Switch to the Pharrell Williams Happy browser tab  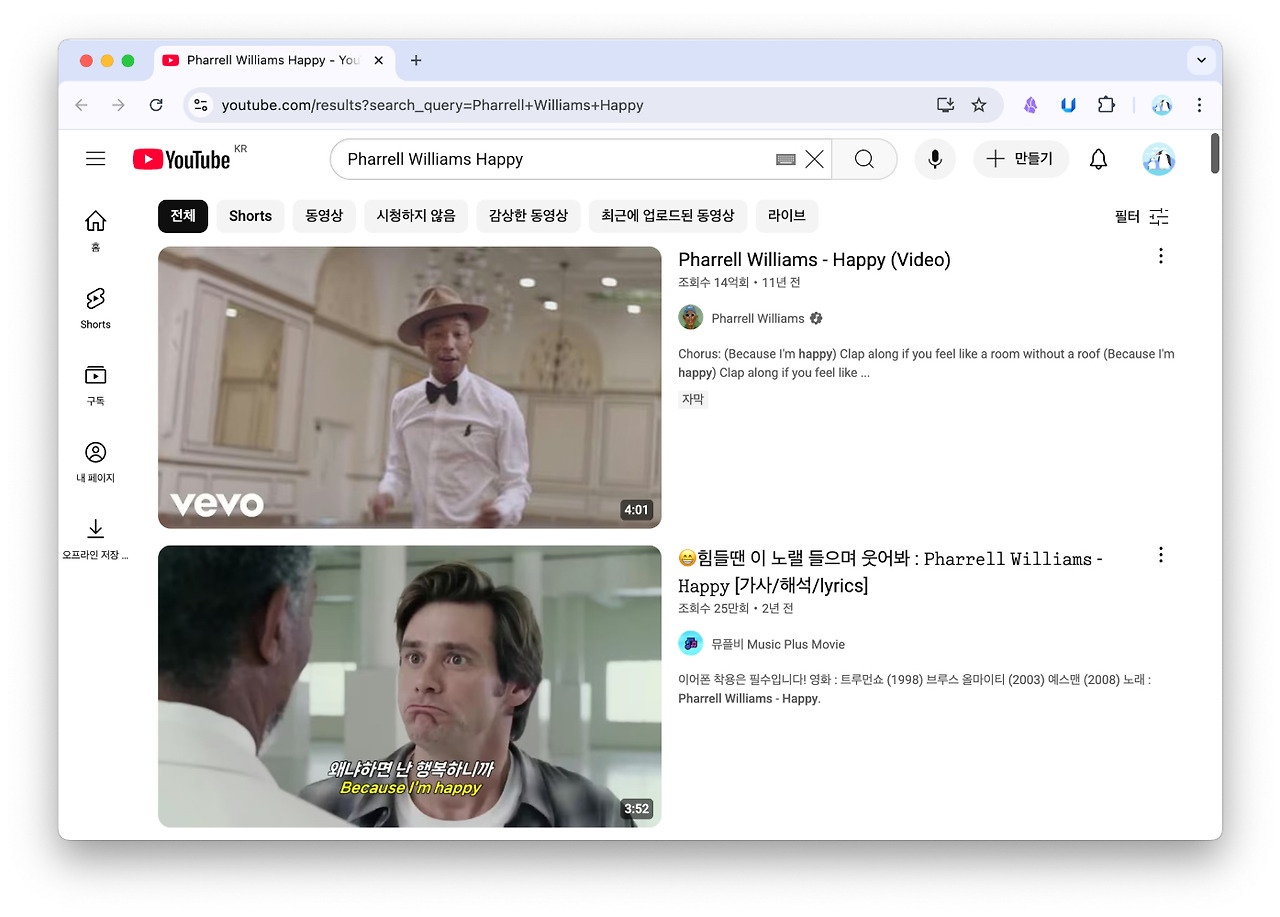click(x=272, y=60)
